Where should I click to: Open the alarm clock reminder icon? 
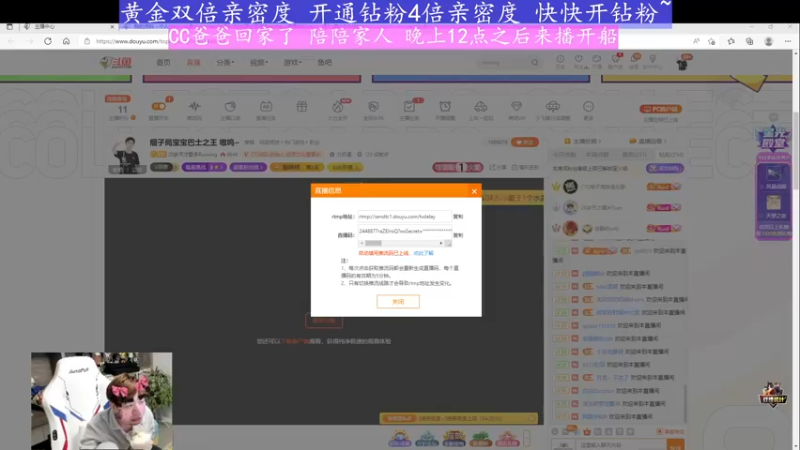pos(445,106)
